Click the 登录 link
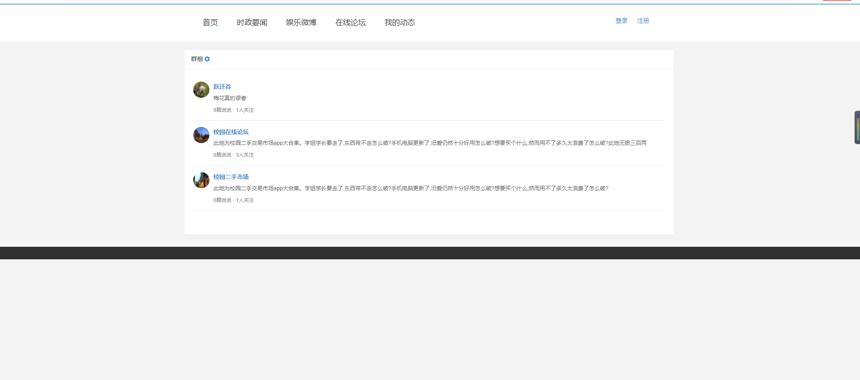The width and height of the screenshot is (860, 380). click(x=621, y=21)
